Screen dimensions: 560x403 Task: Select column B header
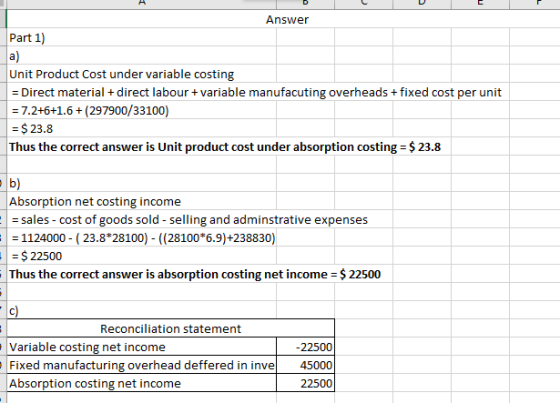(305, 4)
